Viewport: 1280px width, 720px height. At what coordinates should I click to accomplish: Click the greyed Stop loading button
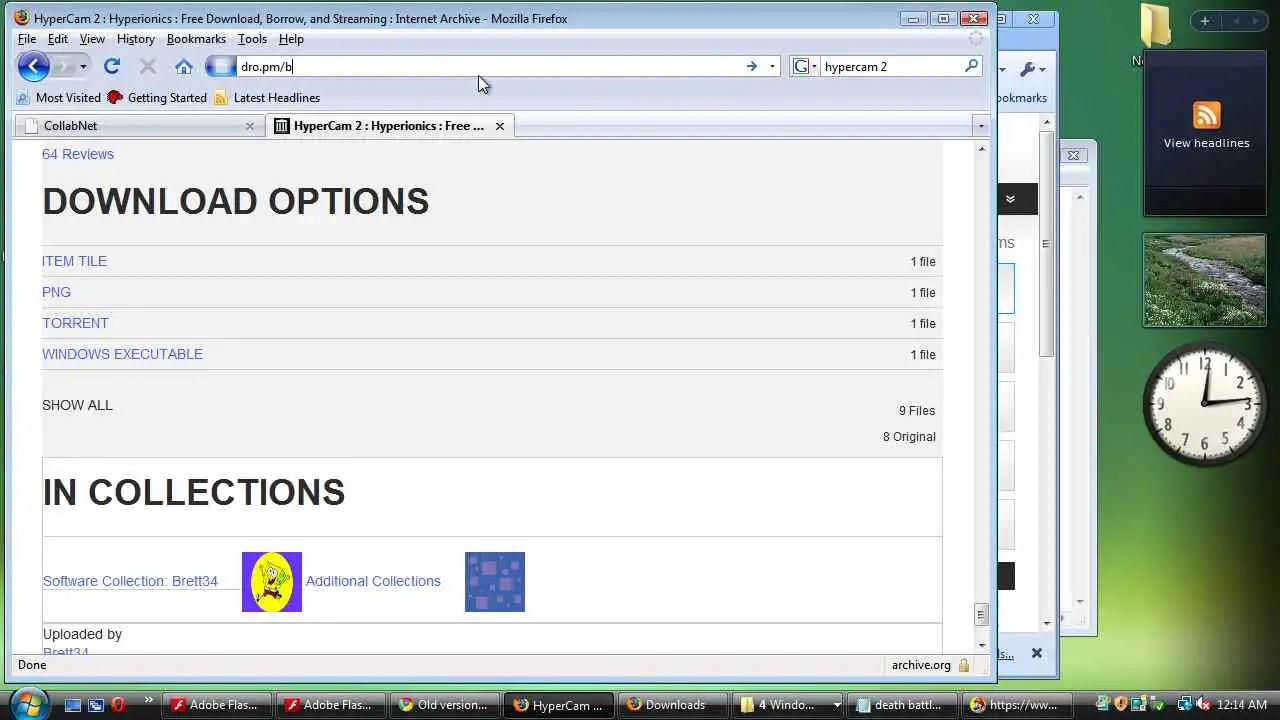tap(147, 67)
